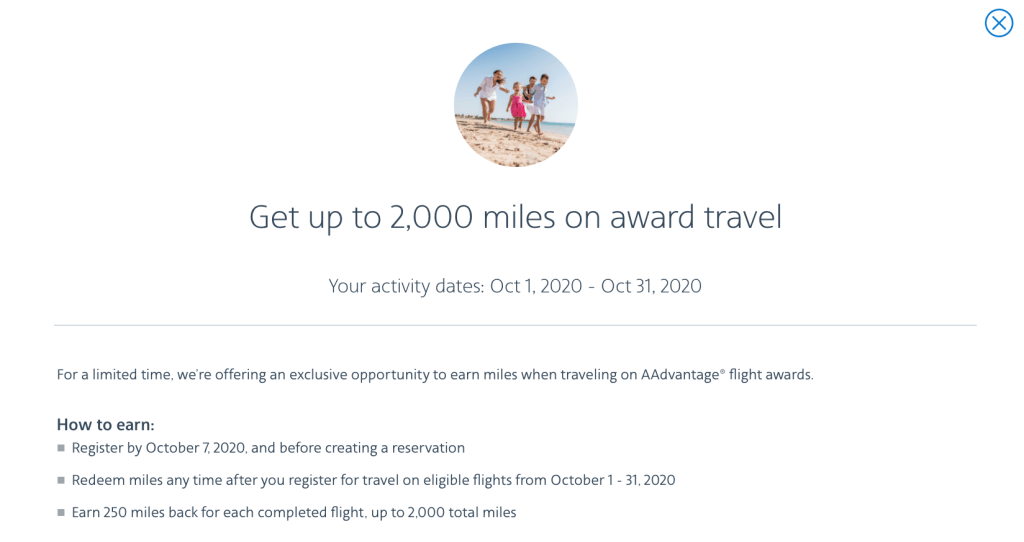
Task: Click the square bullet beside 'Redeem miles any time'
Action: point(61,481)
